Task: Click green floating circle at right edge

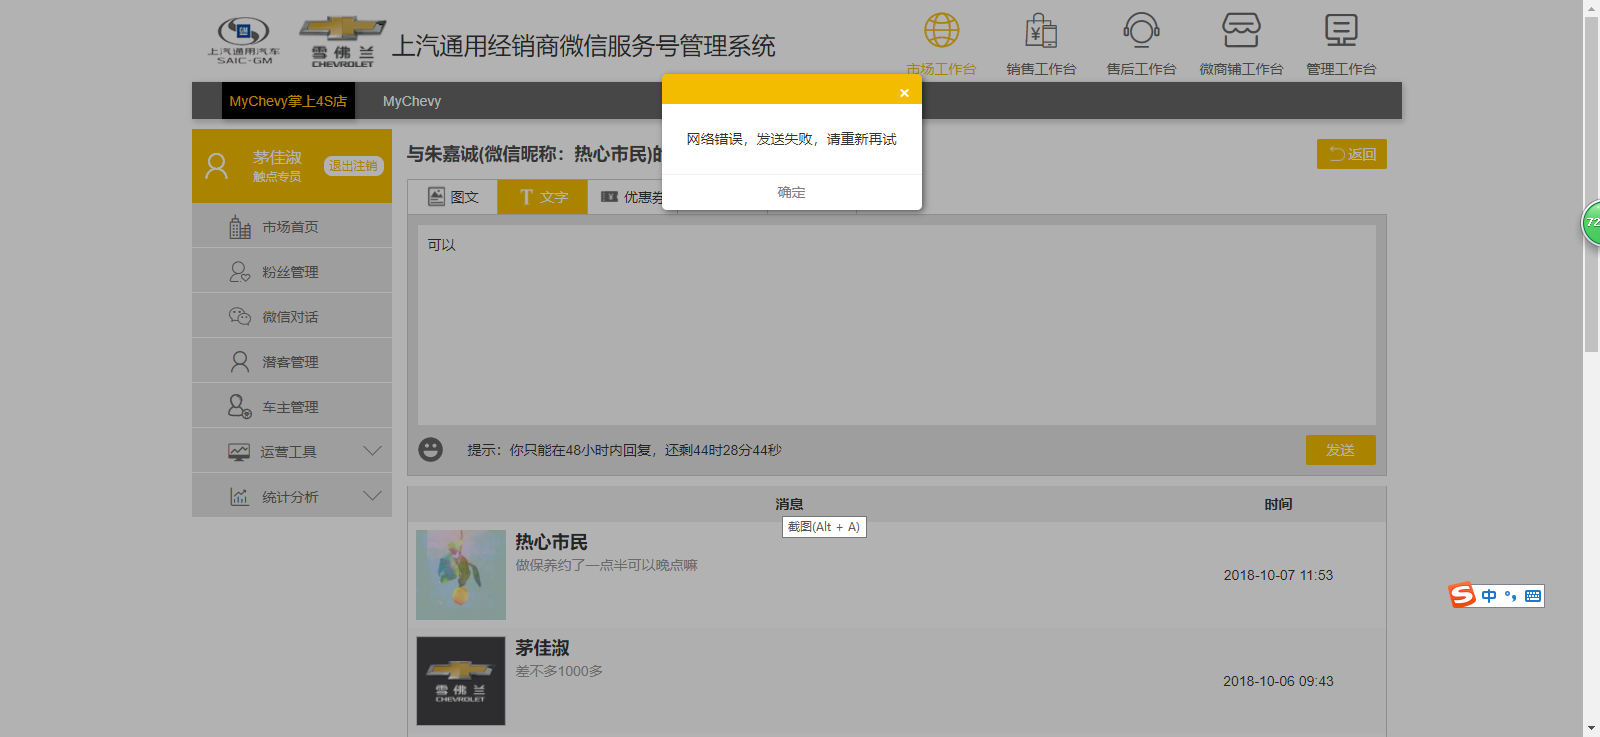Action: point(1591,223)
